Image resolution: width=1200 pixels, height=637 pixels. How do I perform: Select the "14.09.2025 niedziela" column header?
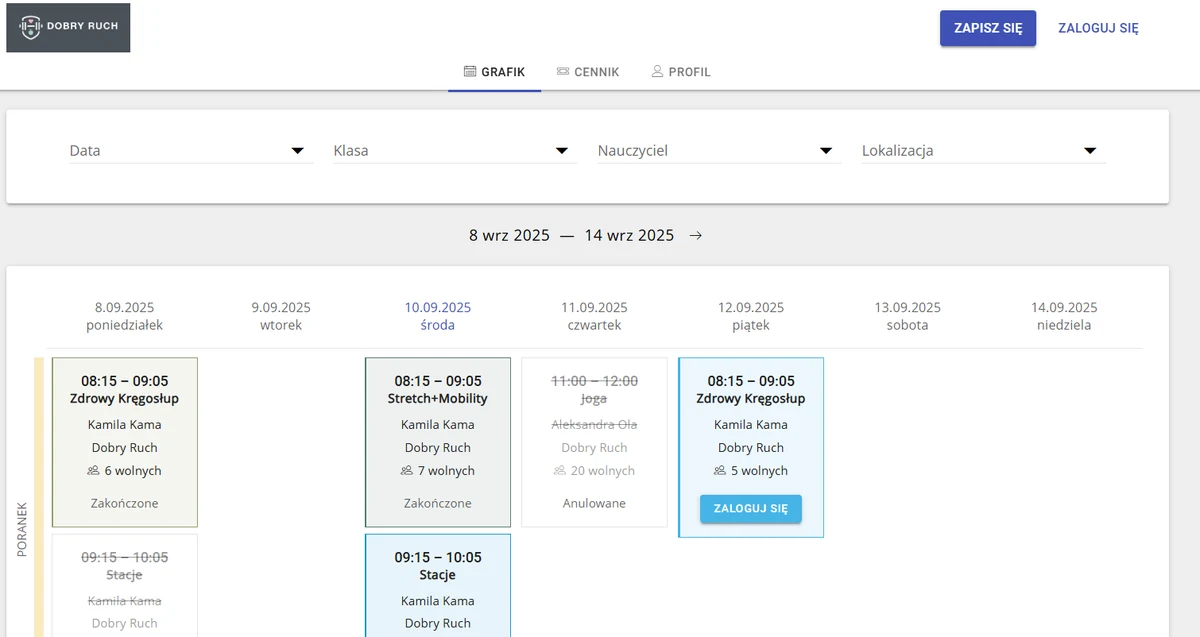(1064, 316)
